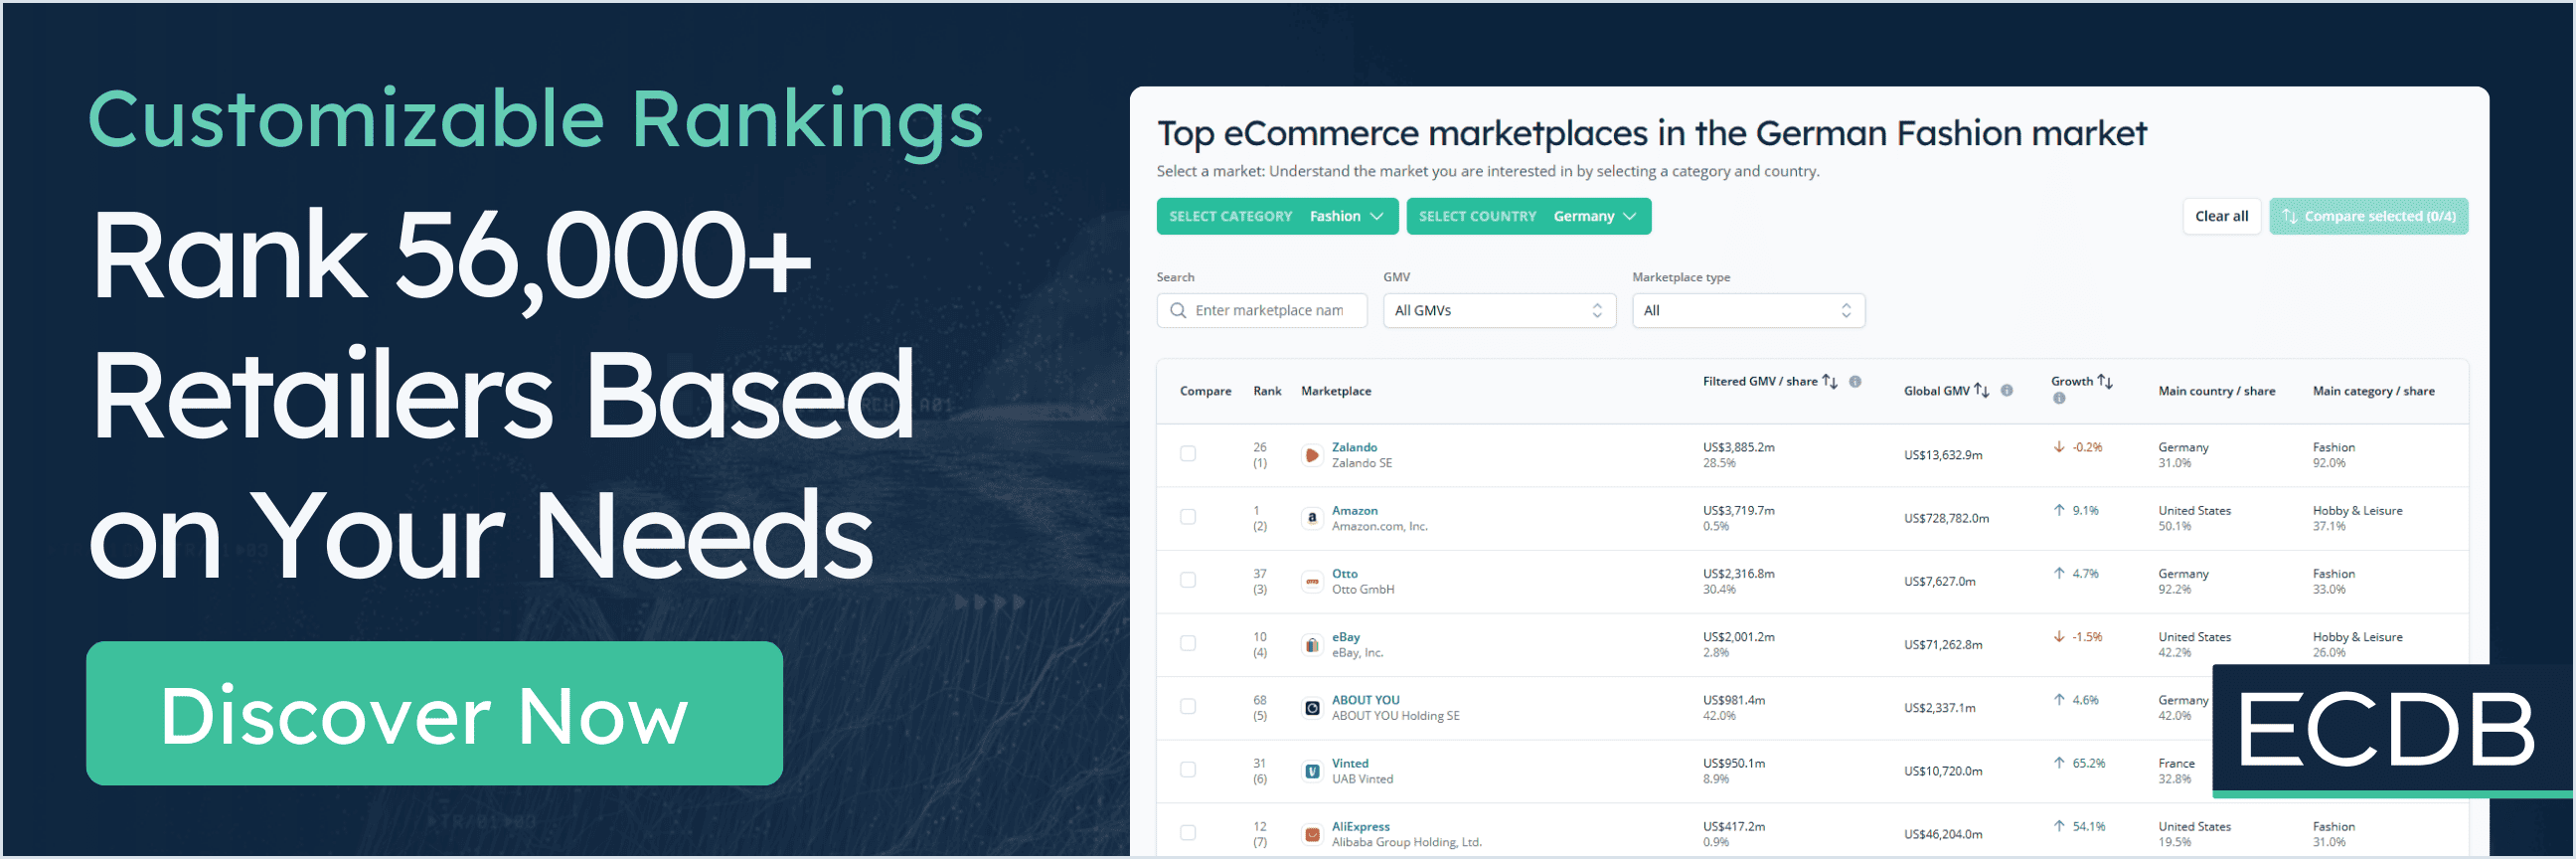Click the Zalando logo icon
The image size is (2576, 859).
click(1312, 455)
